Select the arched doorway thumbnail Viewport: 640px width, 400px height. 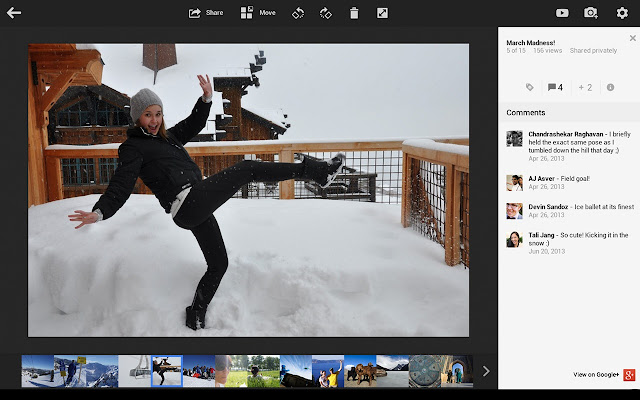[x=457, y=371]
